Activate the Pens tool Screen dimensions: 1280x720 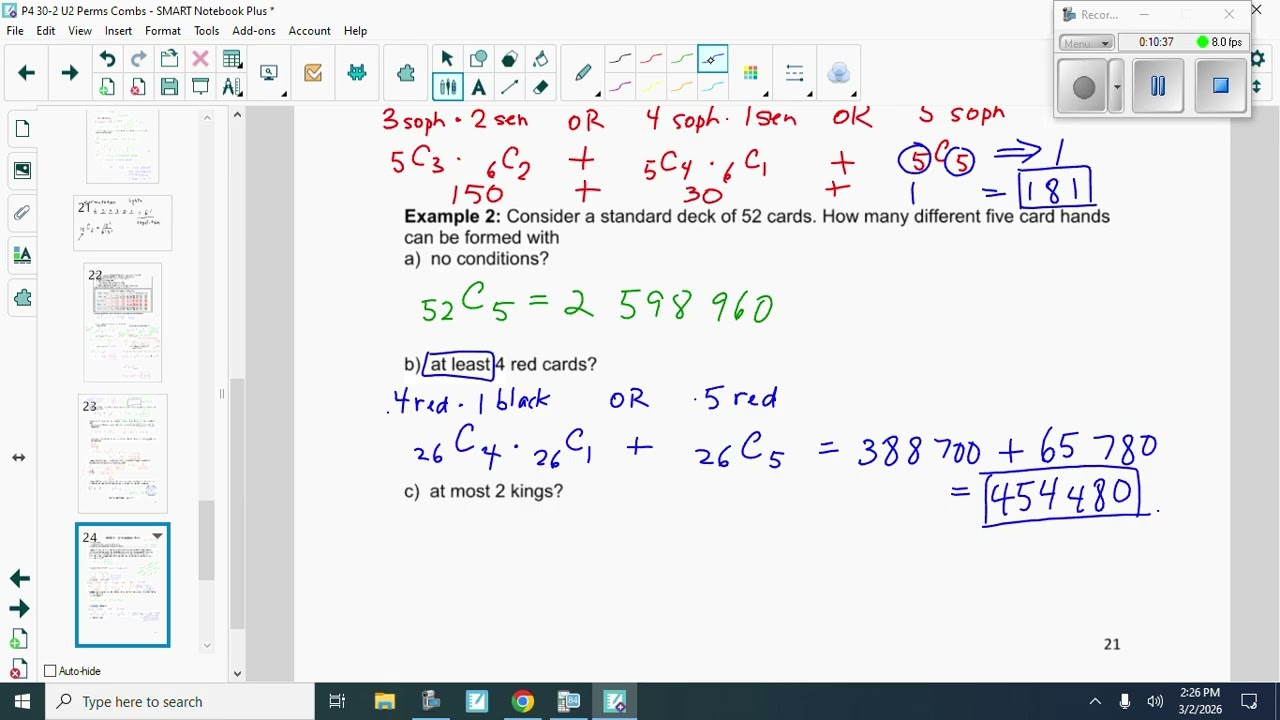447,87
